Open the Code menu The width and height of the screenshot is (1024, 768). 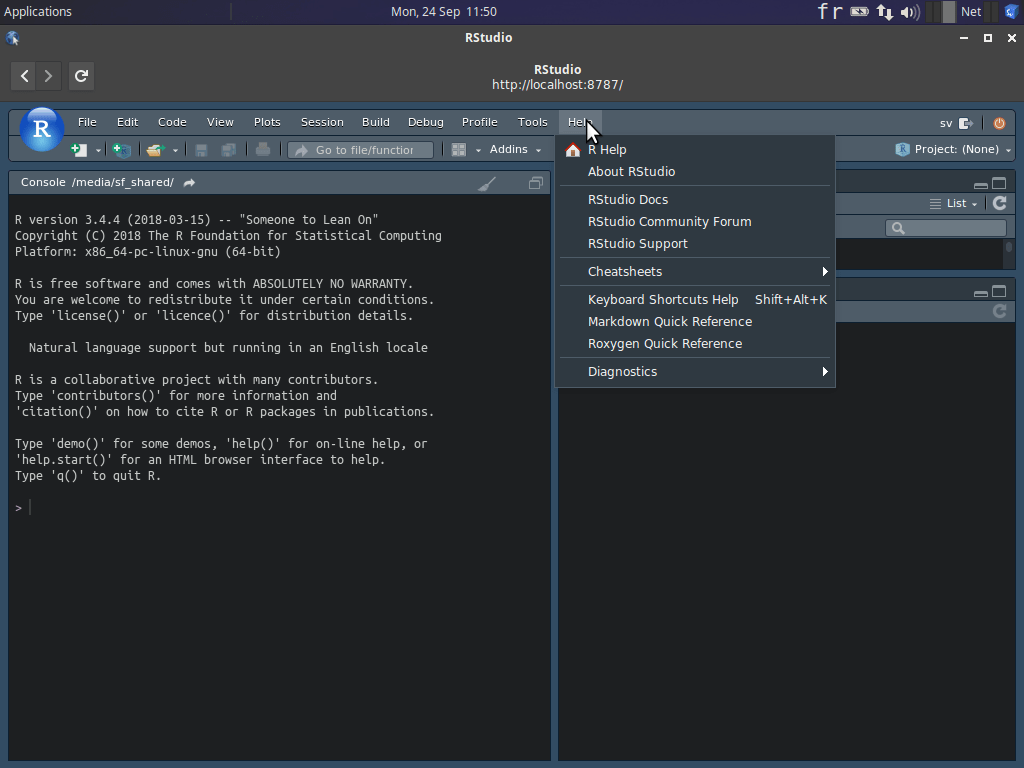[172, 122]
